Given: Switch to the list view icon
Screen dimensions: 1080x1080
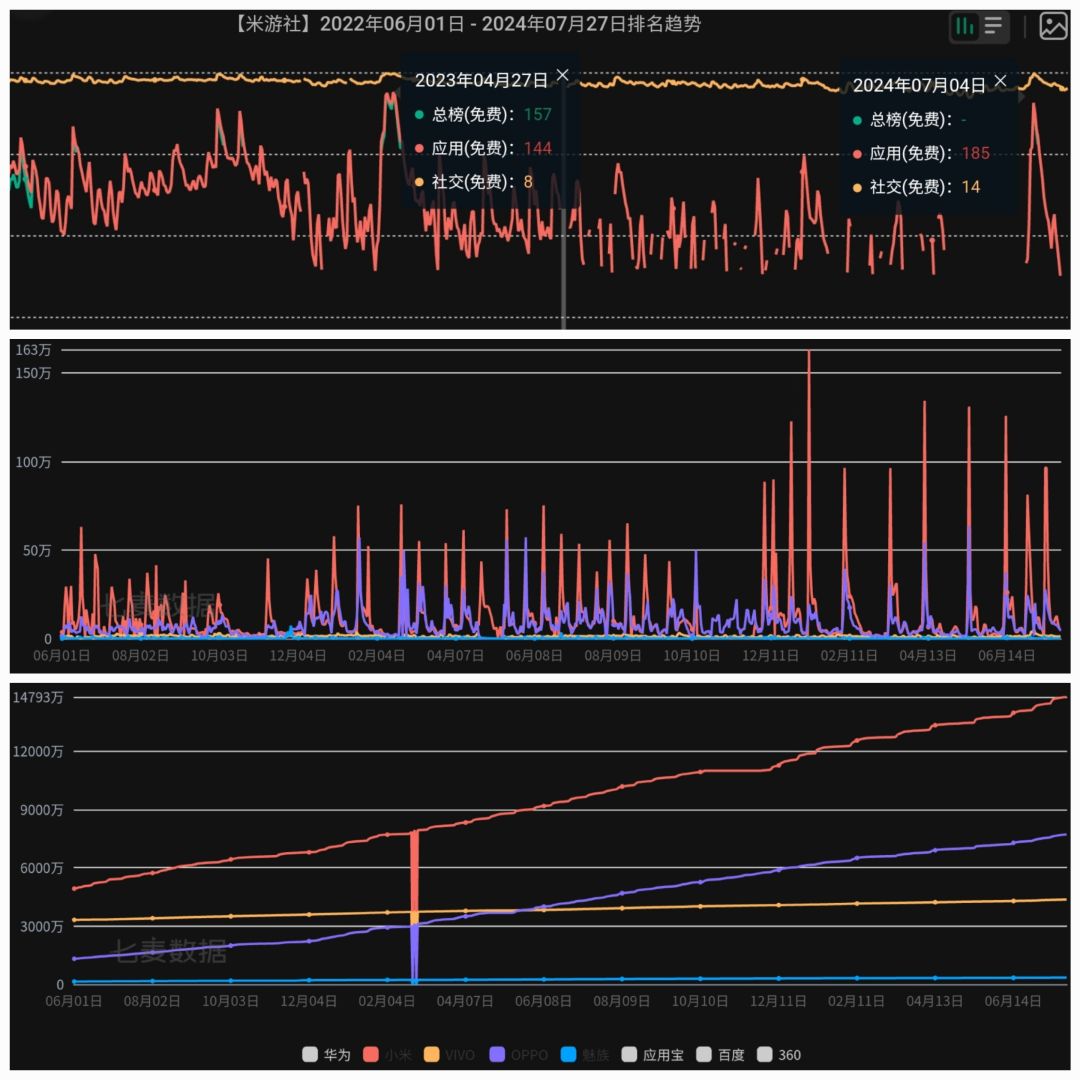Looking at the screenshot, I should pyautogui.click(x=993, y=27).
